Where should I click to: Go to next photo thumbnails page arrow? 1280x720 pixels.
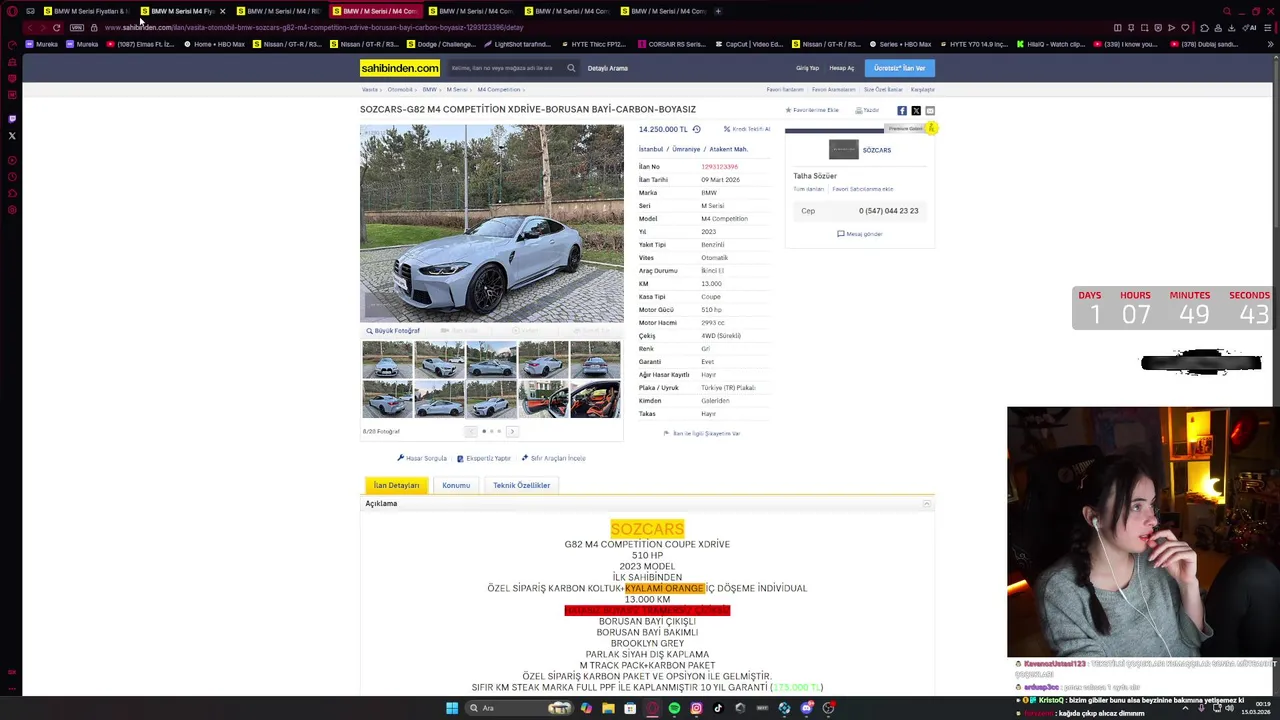[x=512, y=431]
